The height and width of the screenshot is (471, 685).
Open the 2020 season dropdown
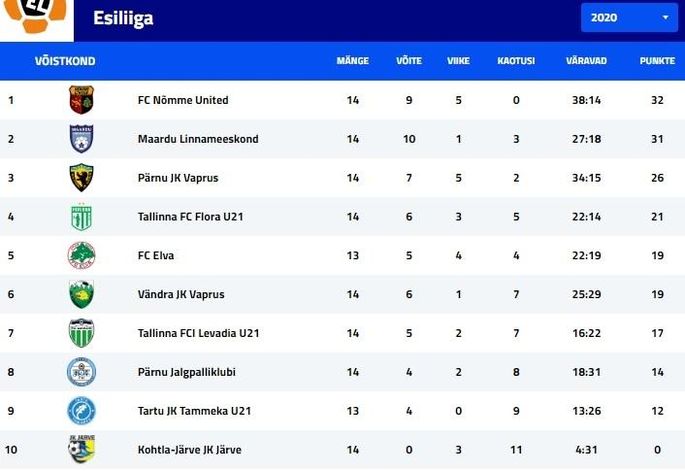pos(629,17)
